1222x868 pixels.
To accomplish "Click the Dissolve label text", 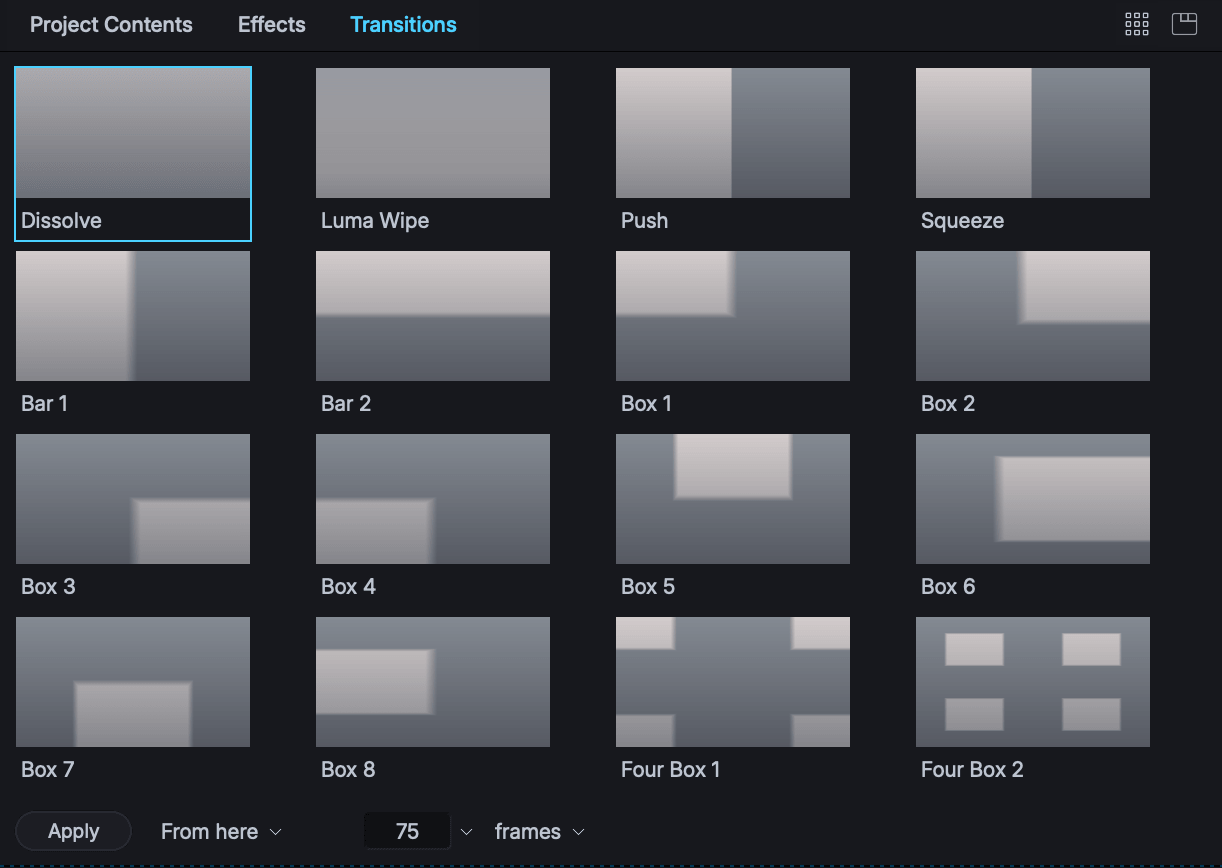I will [62, 220].
